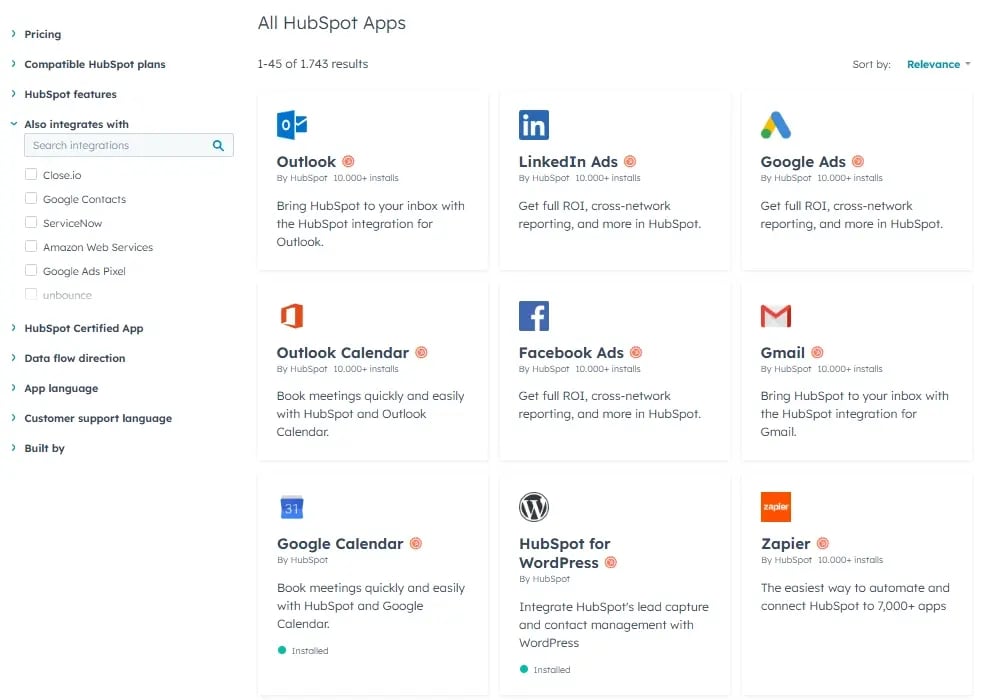
Task: Click certified badge next to Outlook Calendar
Action: (x=421, y=352)
